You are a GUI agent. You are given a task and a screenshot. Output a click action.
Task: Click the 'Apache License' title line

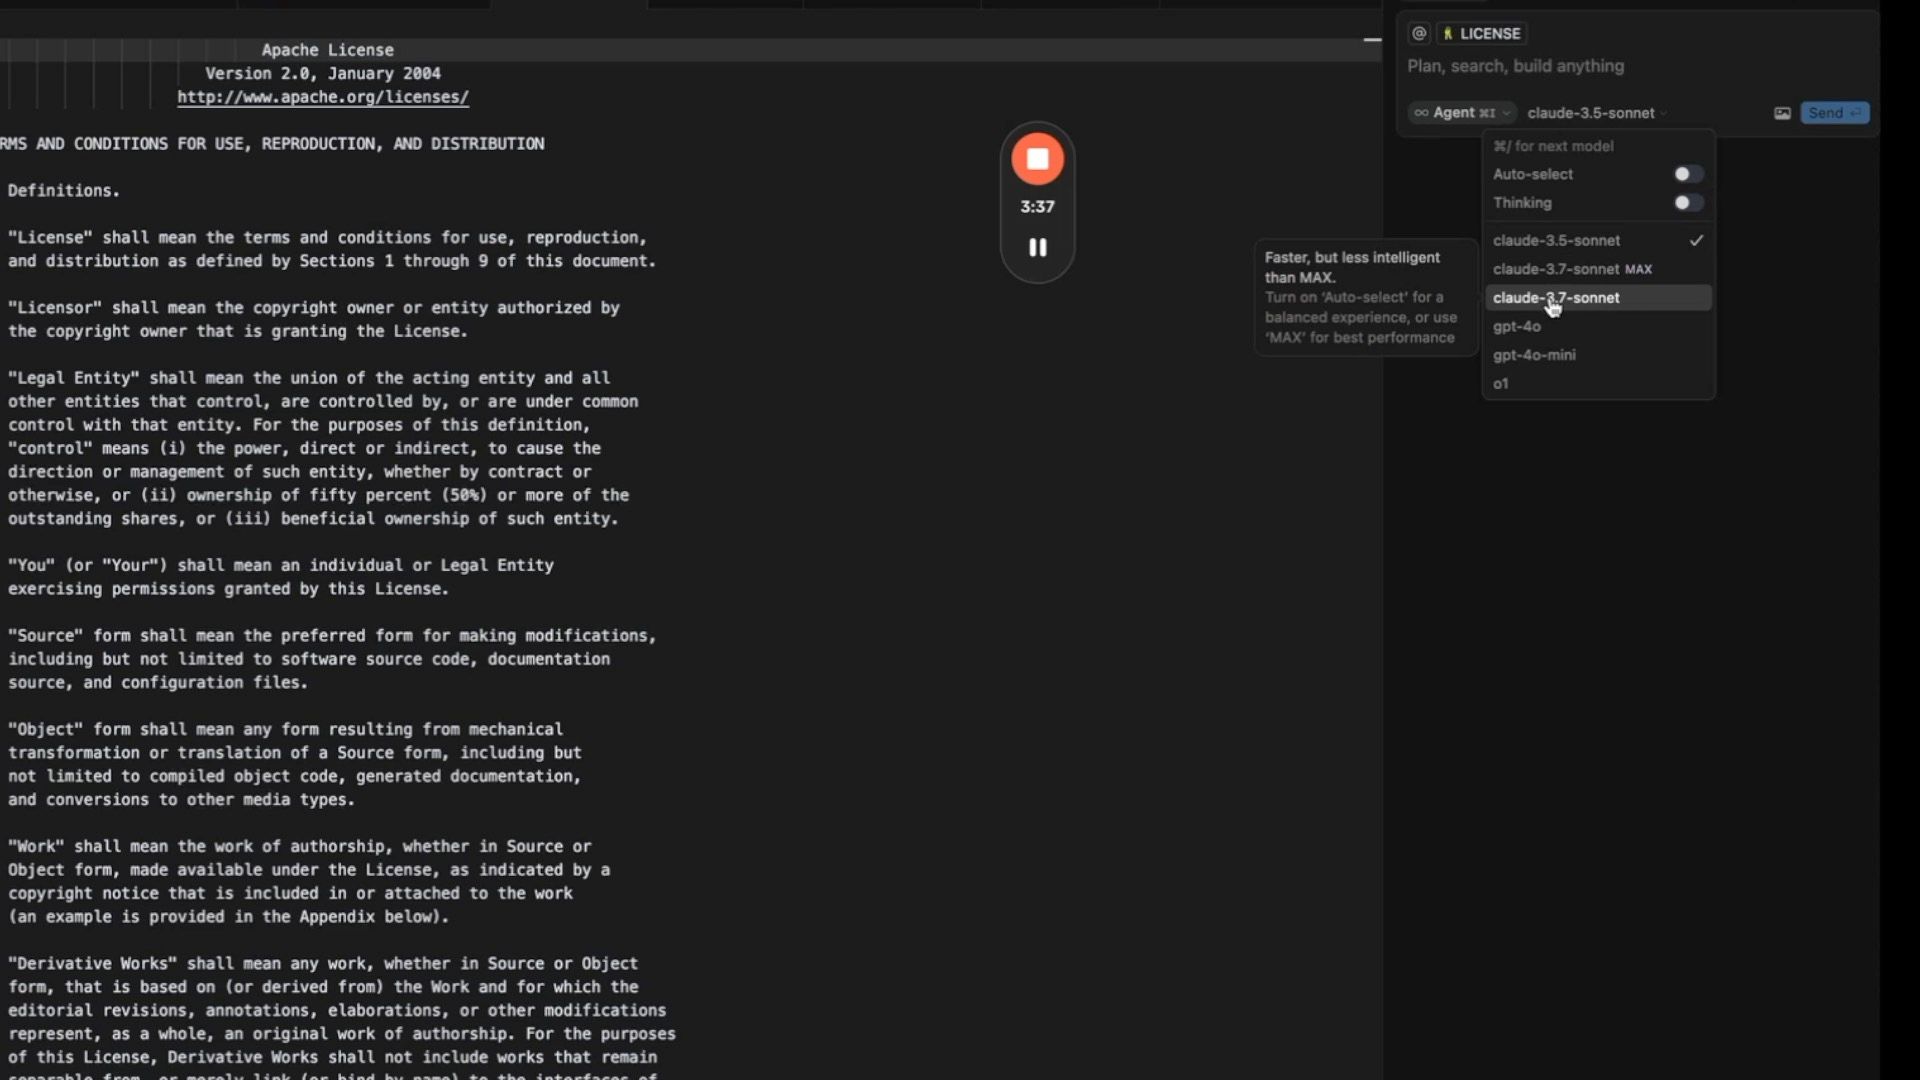[327, 50]
